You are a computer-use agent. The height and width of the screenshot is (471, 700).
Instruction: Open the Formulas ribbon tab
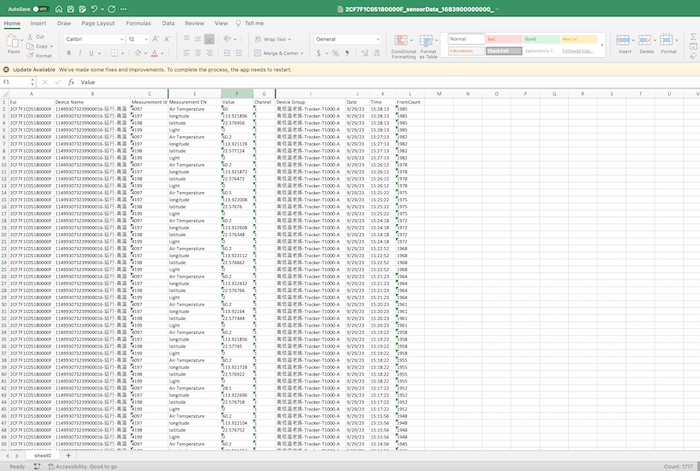(x=139, y=21)
